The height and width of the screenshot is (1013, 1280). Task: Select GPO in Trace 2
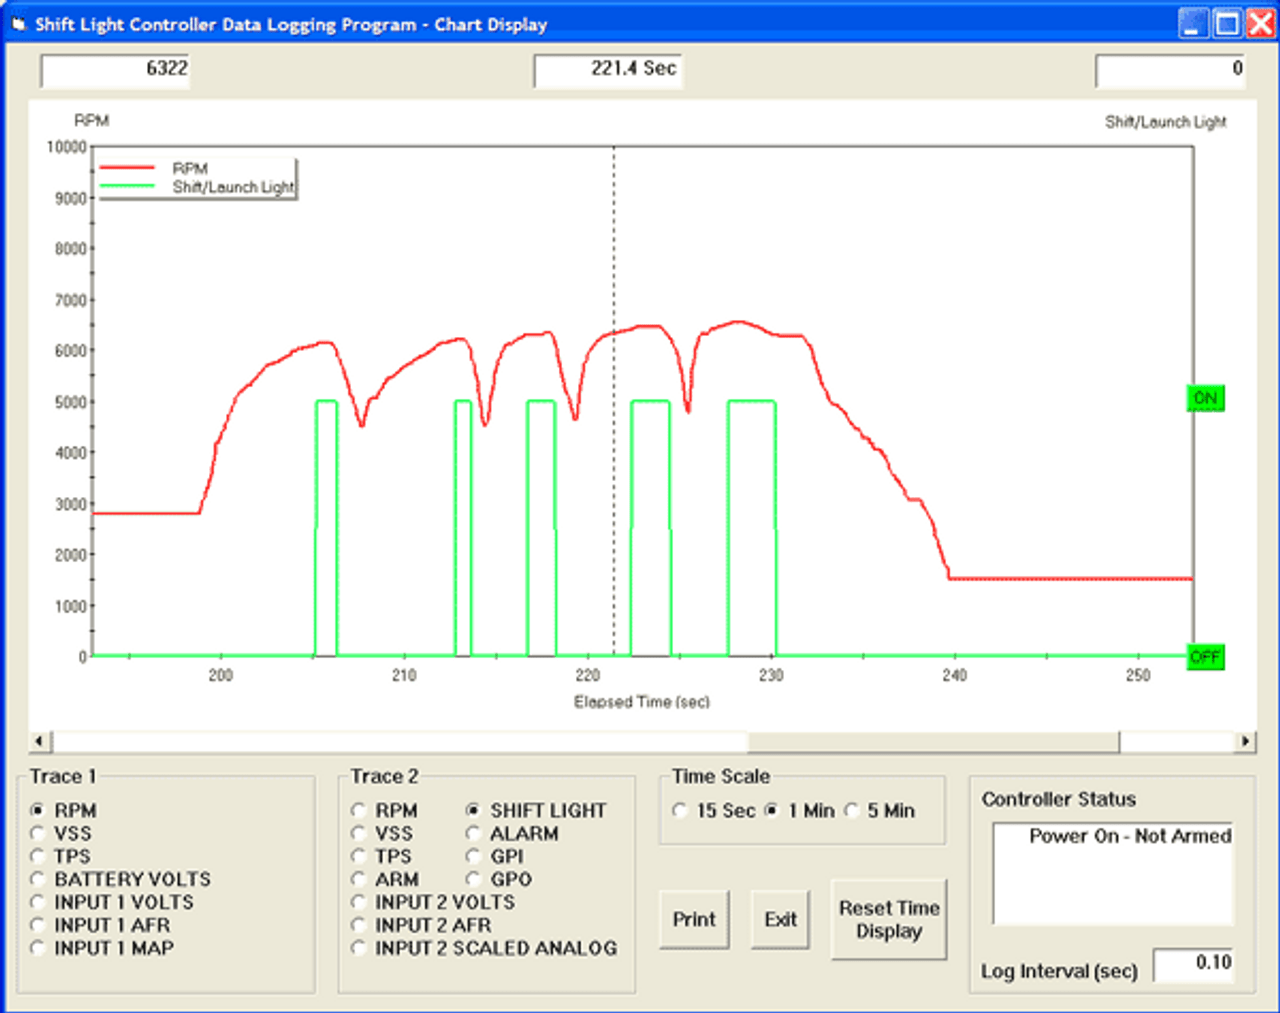pyautogui.click(x=473, y=879)
